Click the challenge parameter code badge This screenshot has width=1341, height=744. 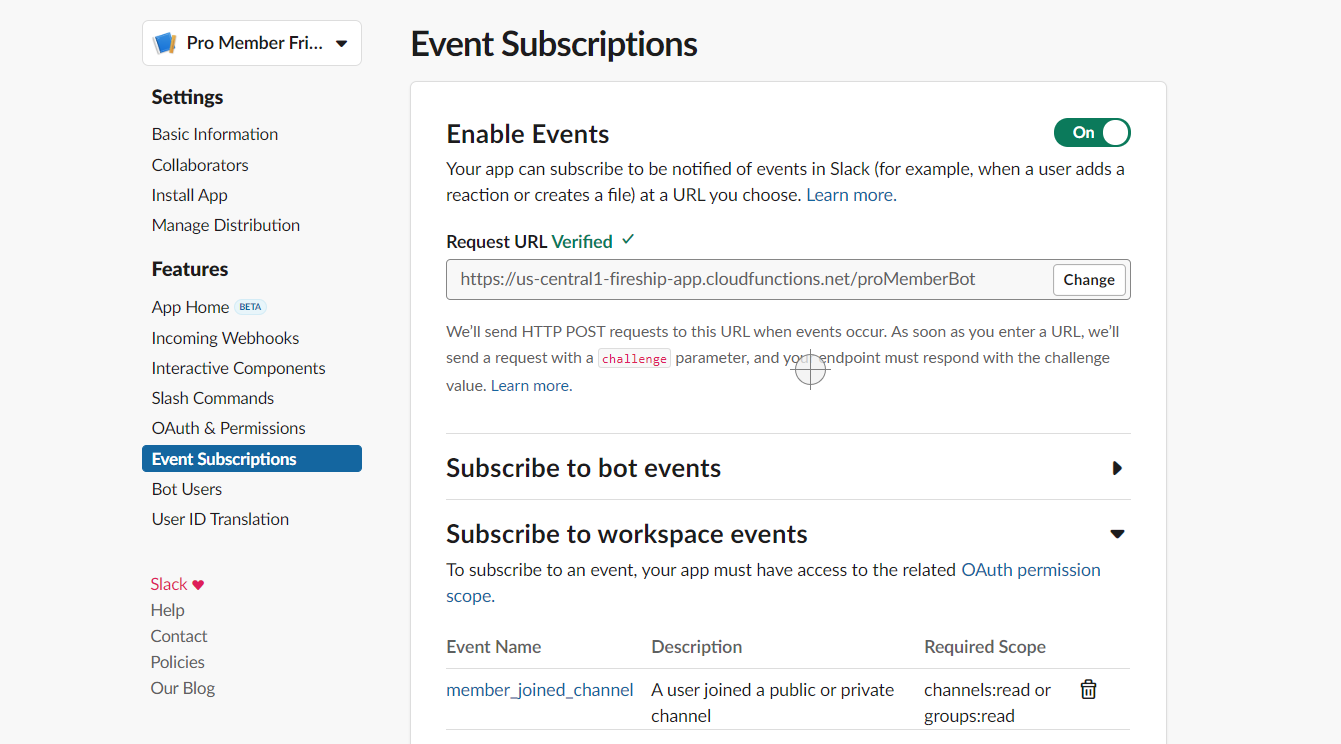[634, 357]
